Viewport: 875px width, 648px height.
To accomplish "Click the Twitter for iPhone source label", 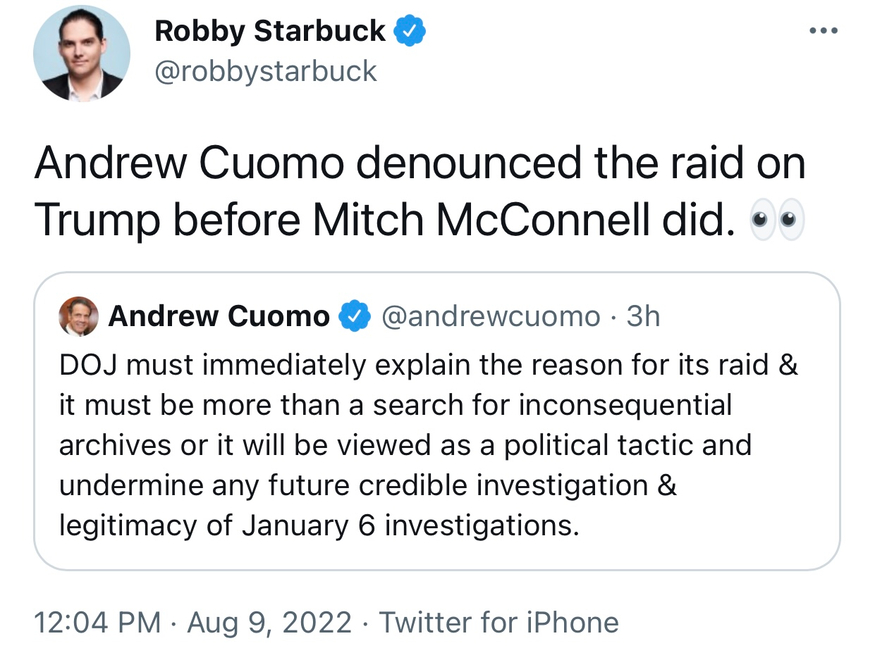I will (499, 623).
